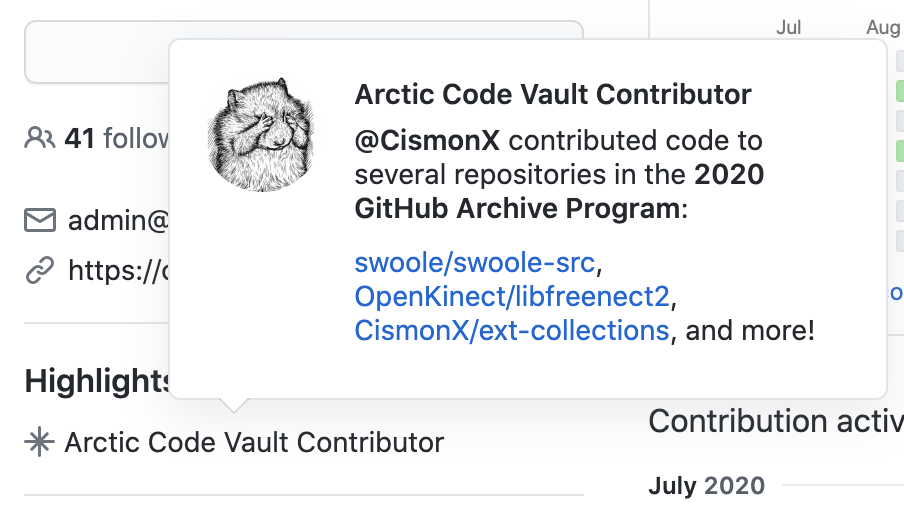Click the Arctic Code Vault Contributor highlight label
904x512 pixels.
pos(254,442)
